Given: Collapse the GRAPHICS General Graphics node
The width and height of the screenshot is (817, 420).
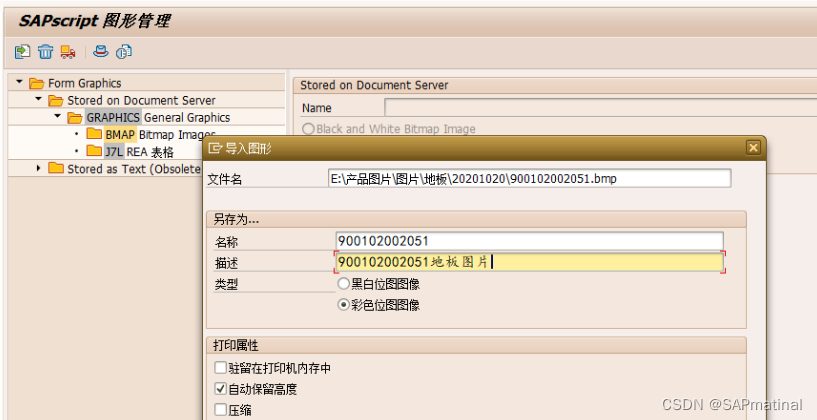Looking at the screenshot, I should (58, 116).
